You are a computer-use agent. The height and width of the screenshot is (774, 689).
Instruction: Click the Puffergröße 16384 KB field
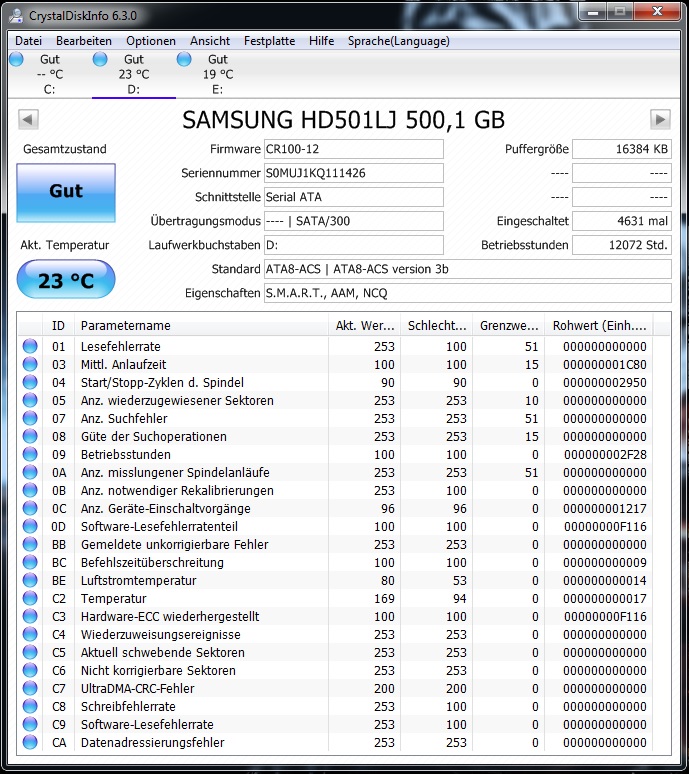click(622, 149)
